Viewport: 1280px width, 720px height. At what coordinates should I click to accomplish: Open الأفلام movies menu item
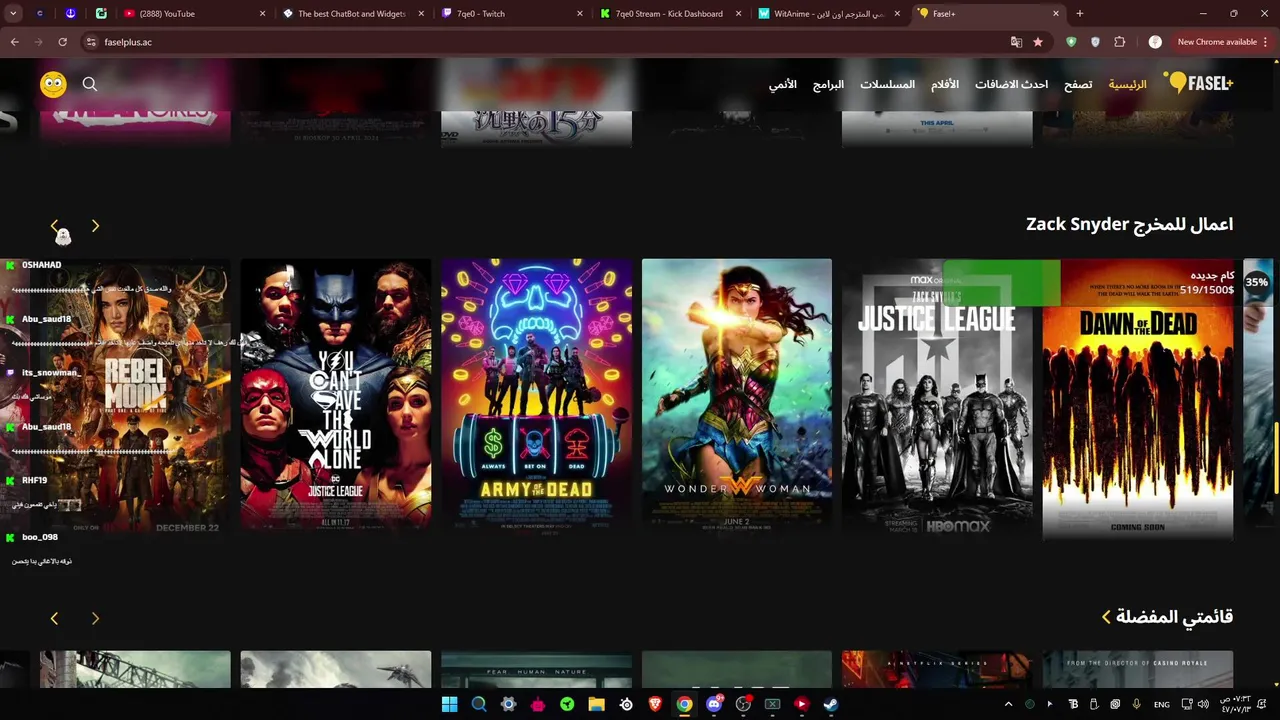(x=945, y=84)
